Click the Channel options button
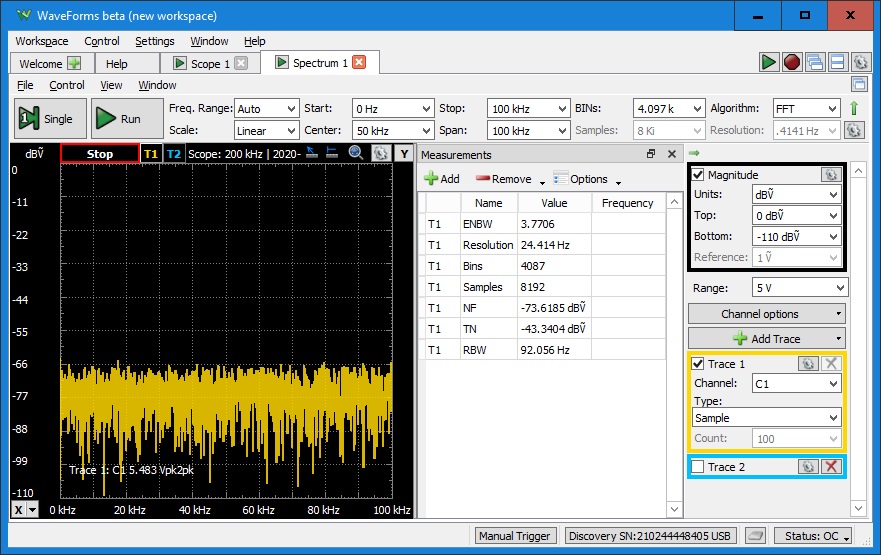 (x=767, y=314)
